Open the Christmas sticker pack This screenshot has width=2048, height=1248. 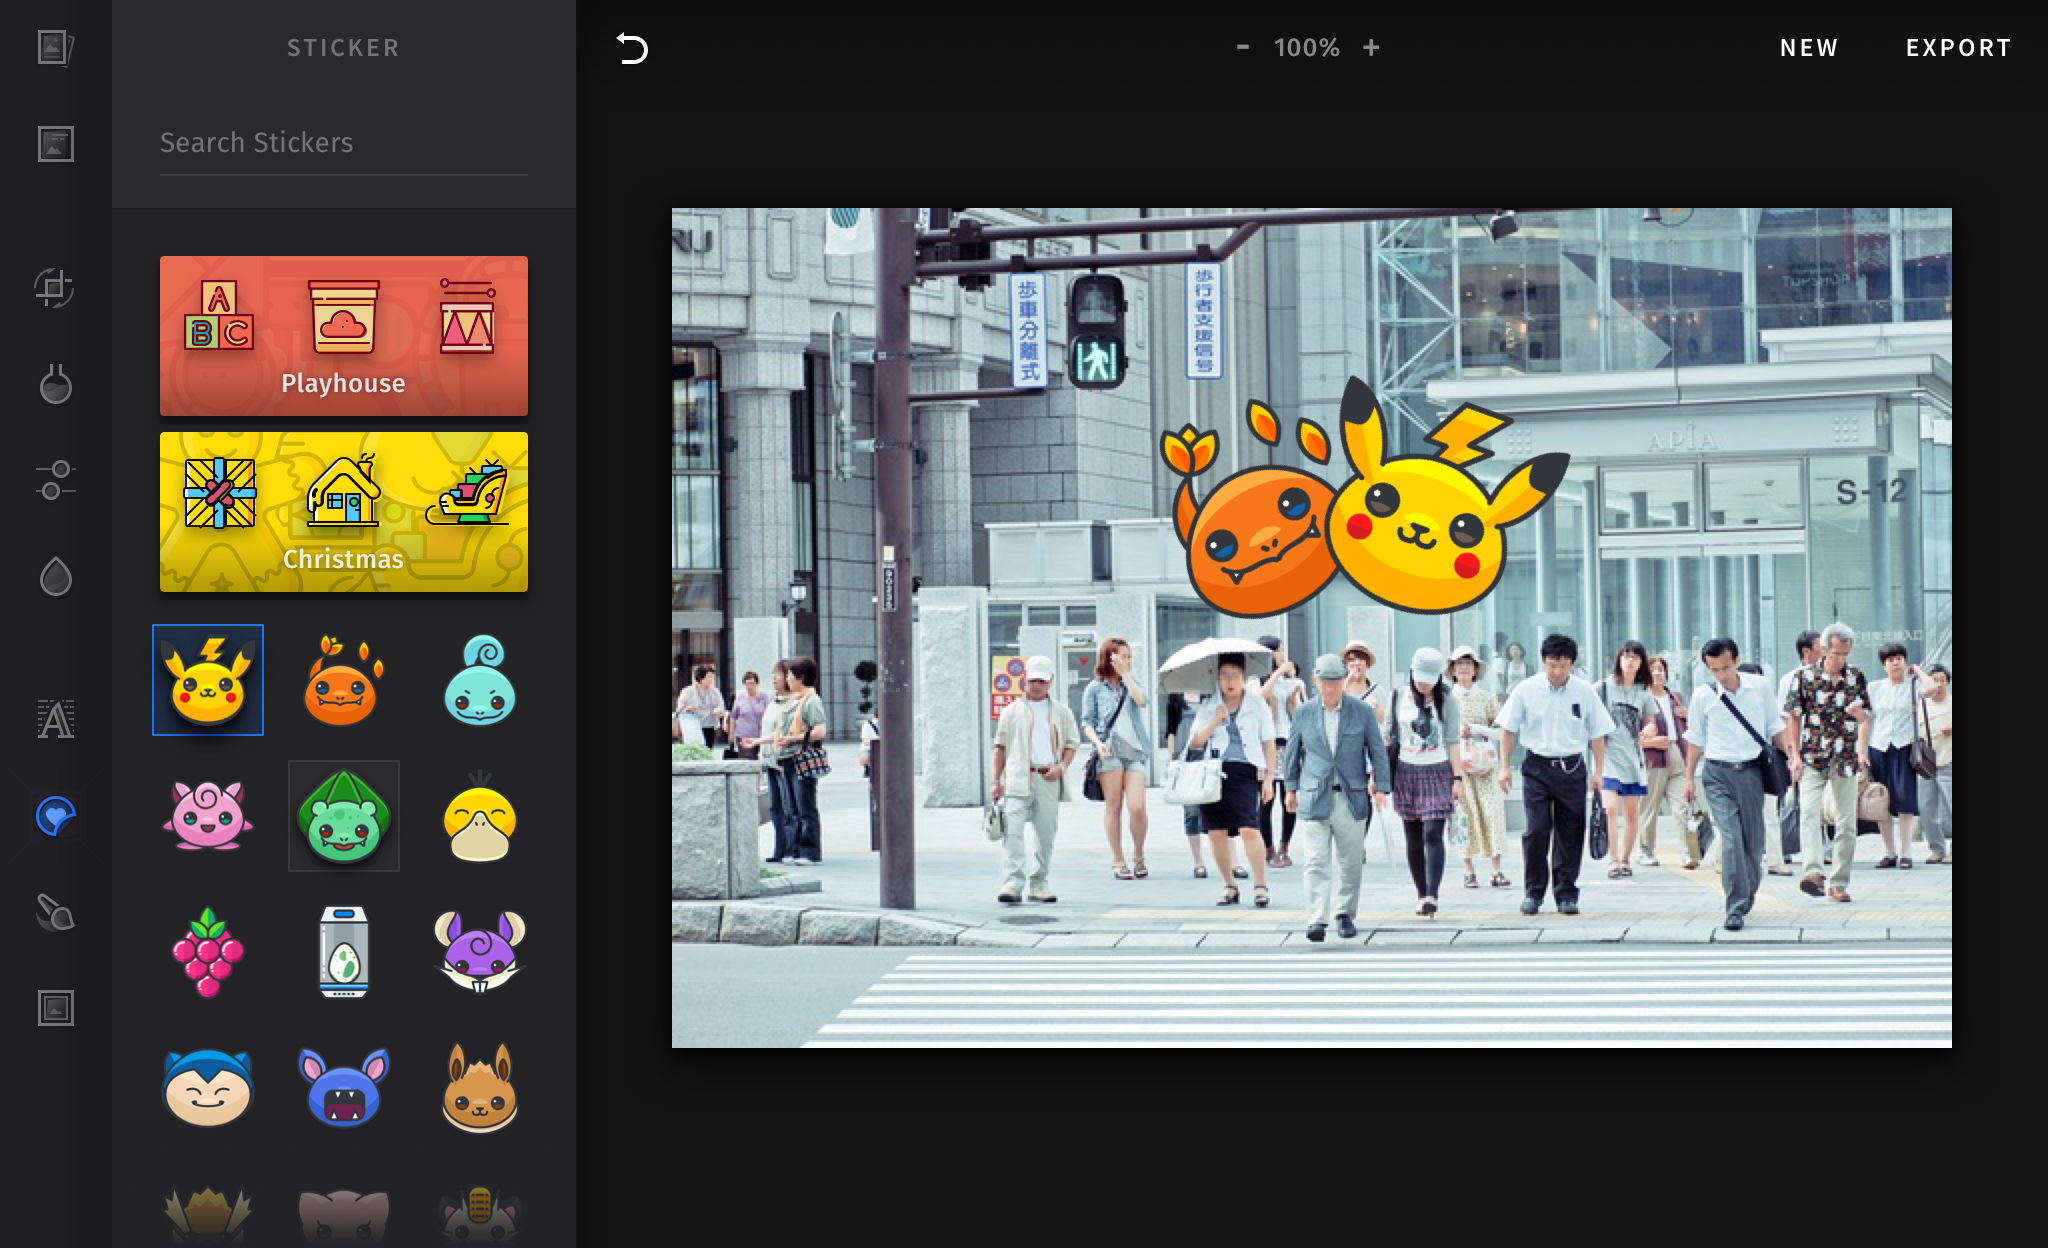tap(343, 512)
